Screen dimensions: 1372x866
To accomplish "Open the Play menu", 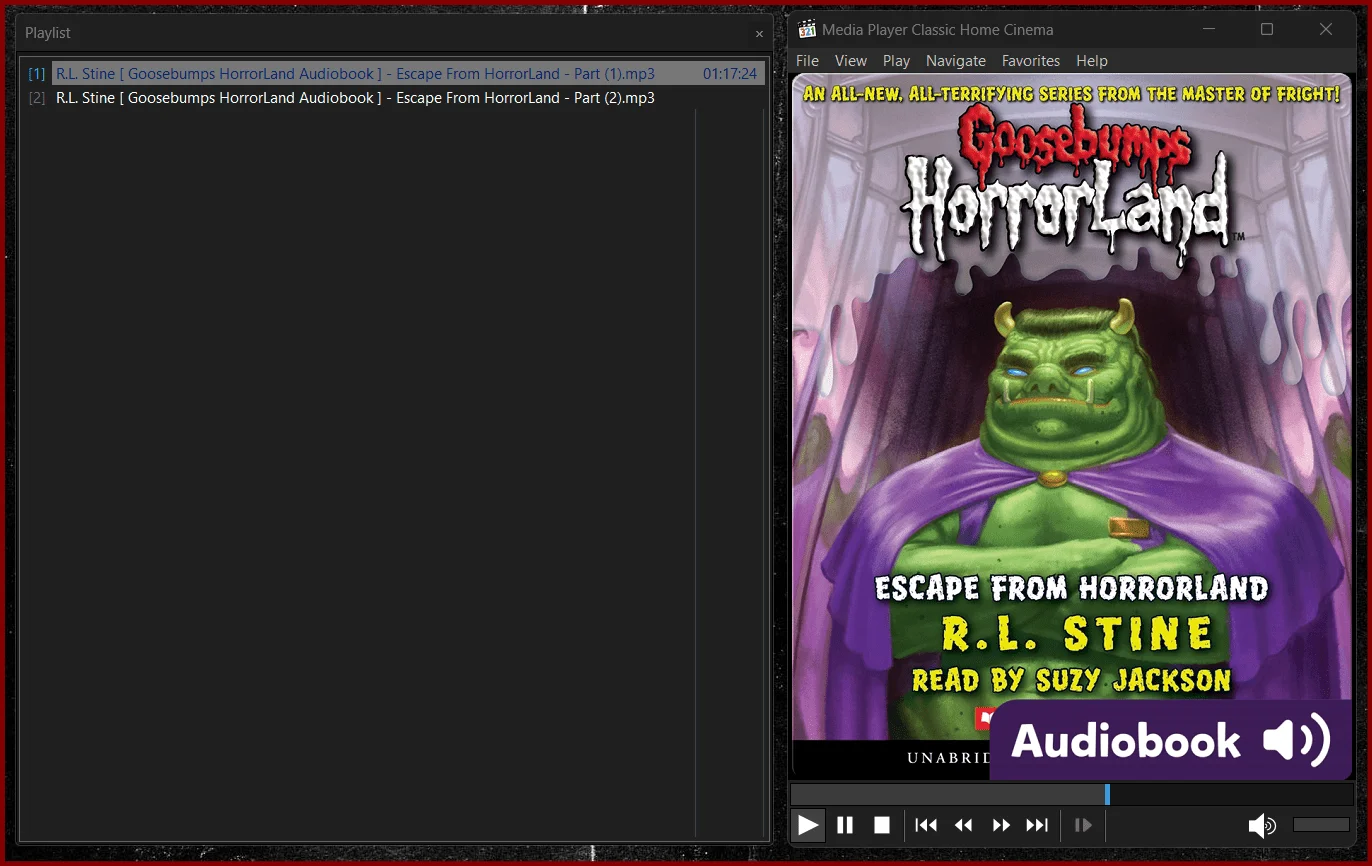I will pos(896,61).
